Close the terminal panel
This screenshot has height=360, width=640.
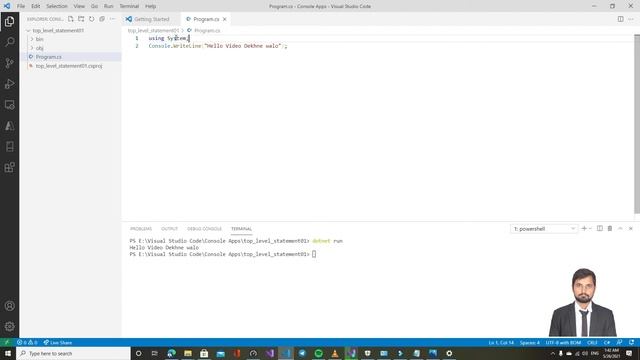631,229
